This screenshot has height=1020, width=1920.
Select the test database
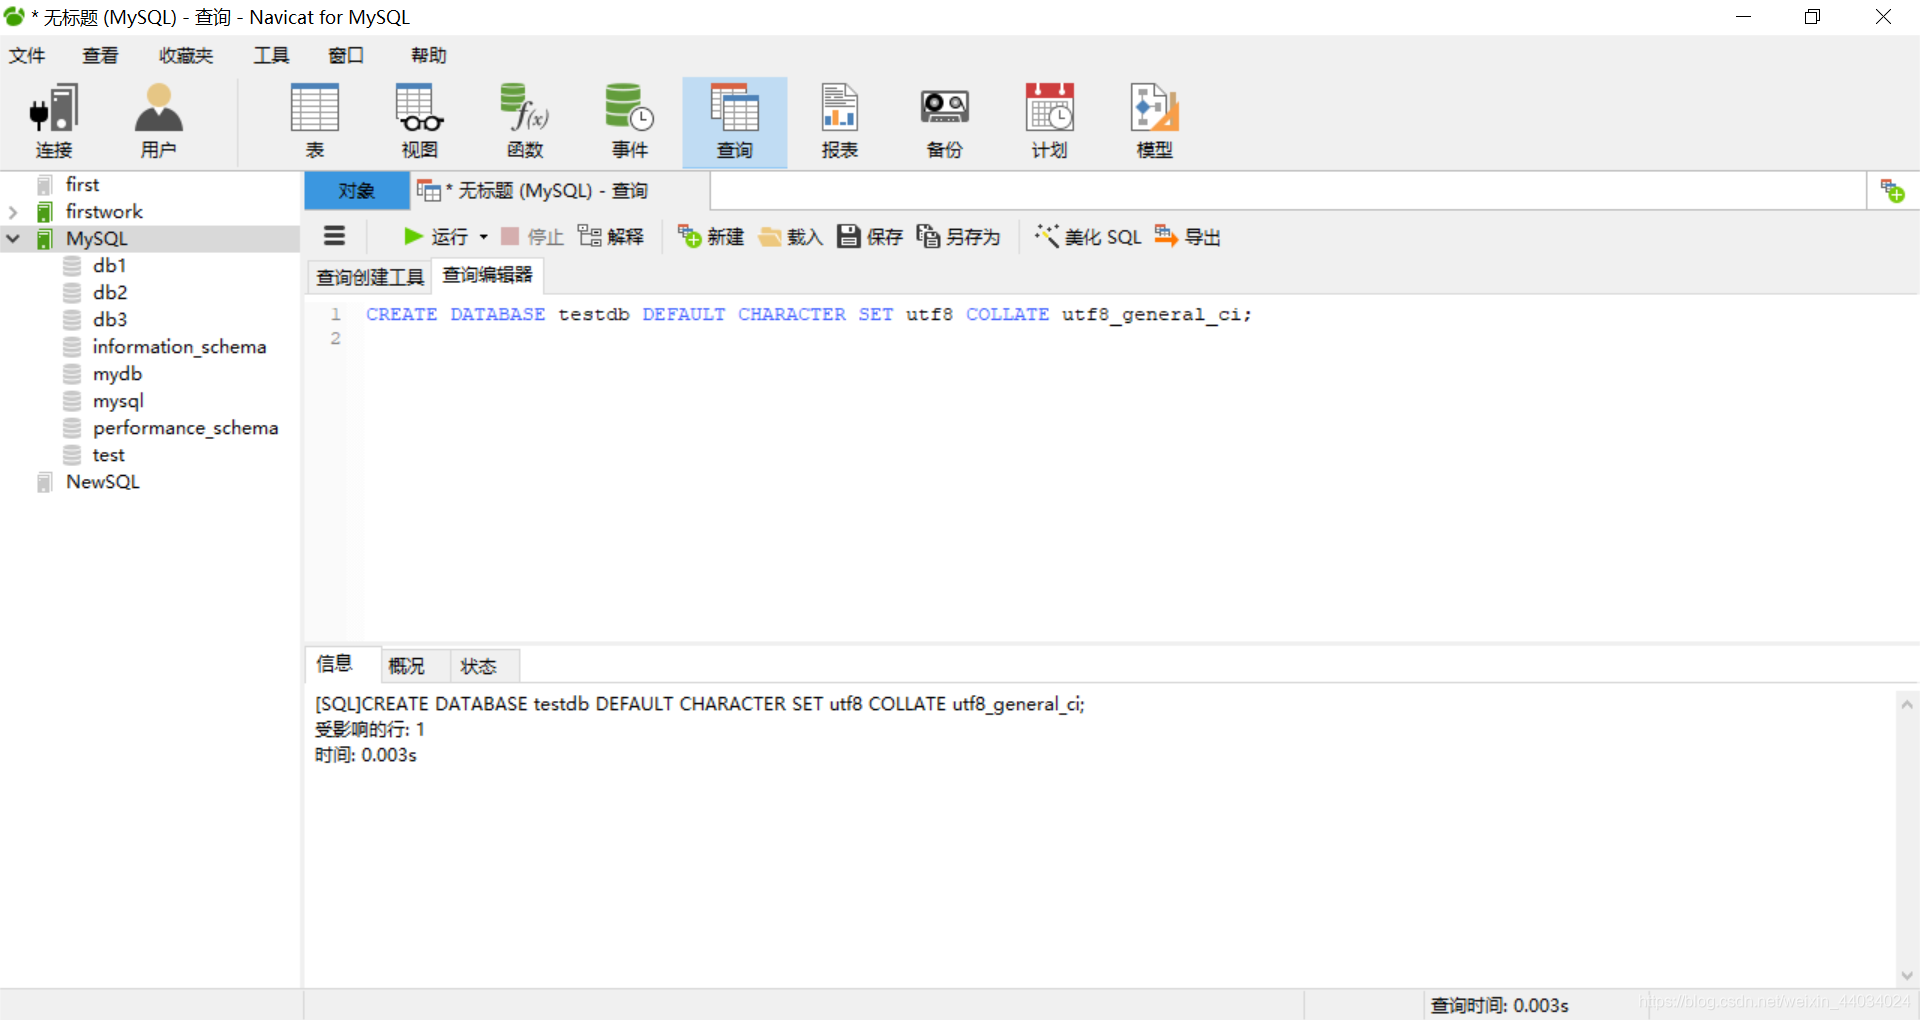tap(108, 455)
